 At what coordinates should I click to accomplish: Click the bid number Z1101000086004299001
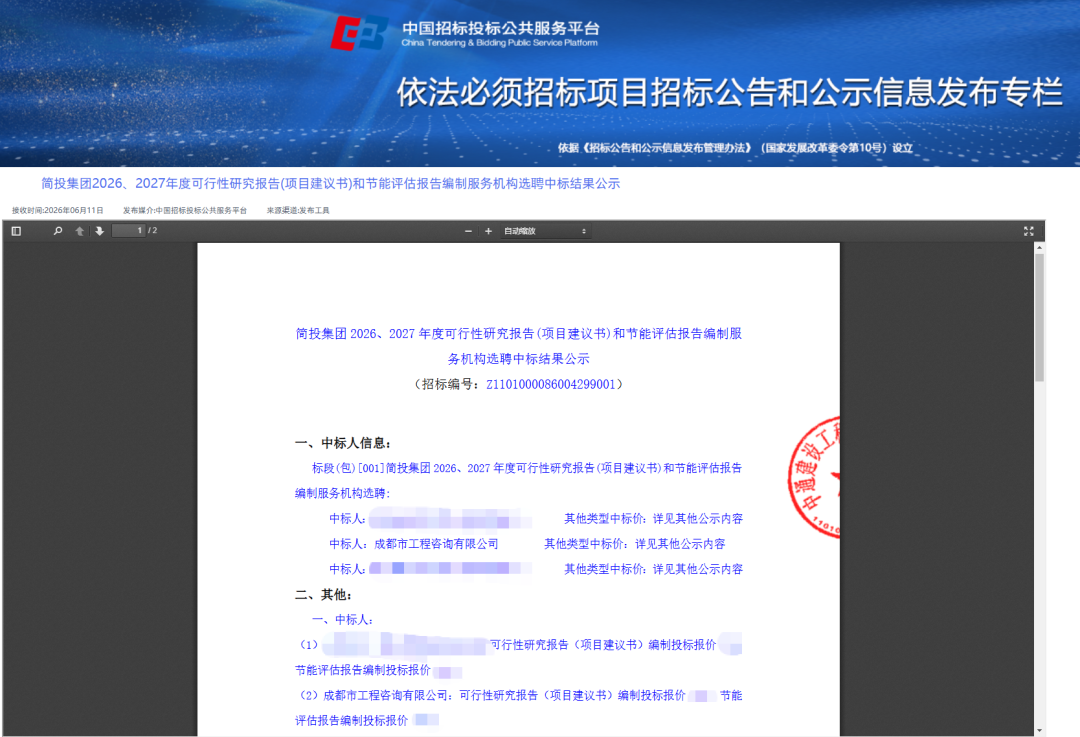click(551, 384)
